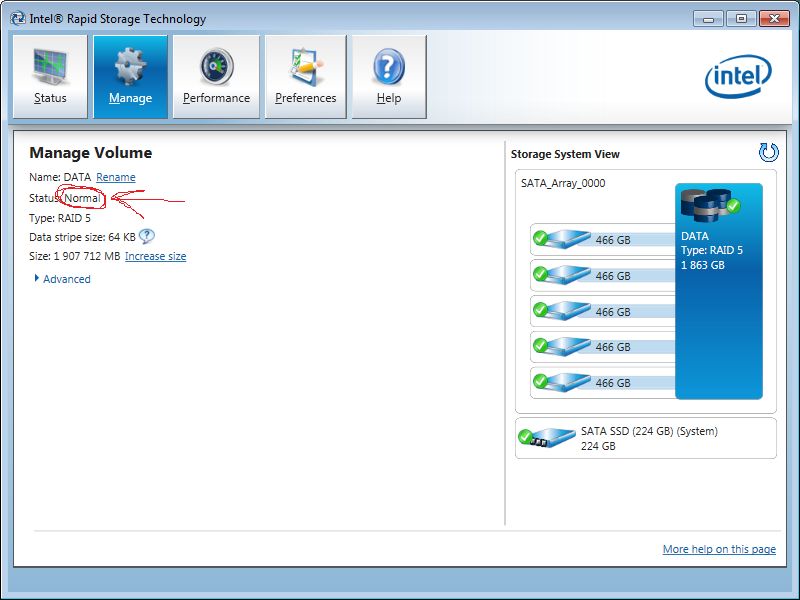Click the Rapid Storage Technology title bar icon
Viewport: 800px width, 600px height.
click(x=18, y=18)
